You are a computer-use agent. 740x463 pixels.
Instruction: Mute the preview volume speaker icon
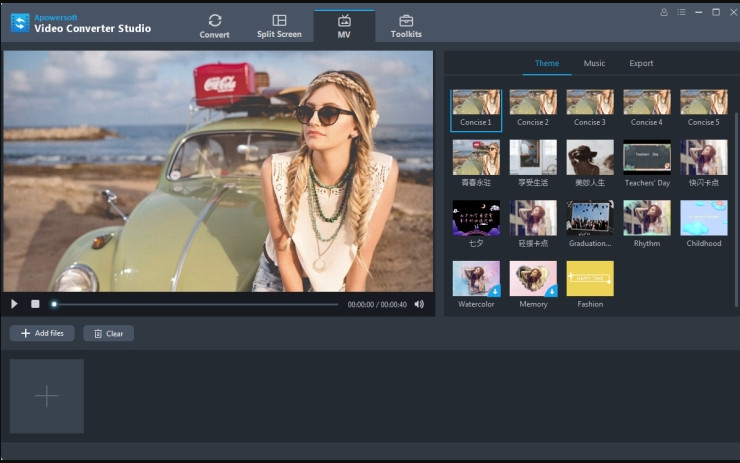pos(419,304)
